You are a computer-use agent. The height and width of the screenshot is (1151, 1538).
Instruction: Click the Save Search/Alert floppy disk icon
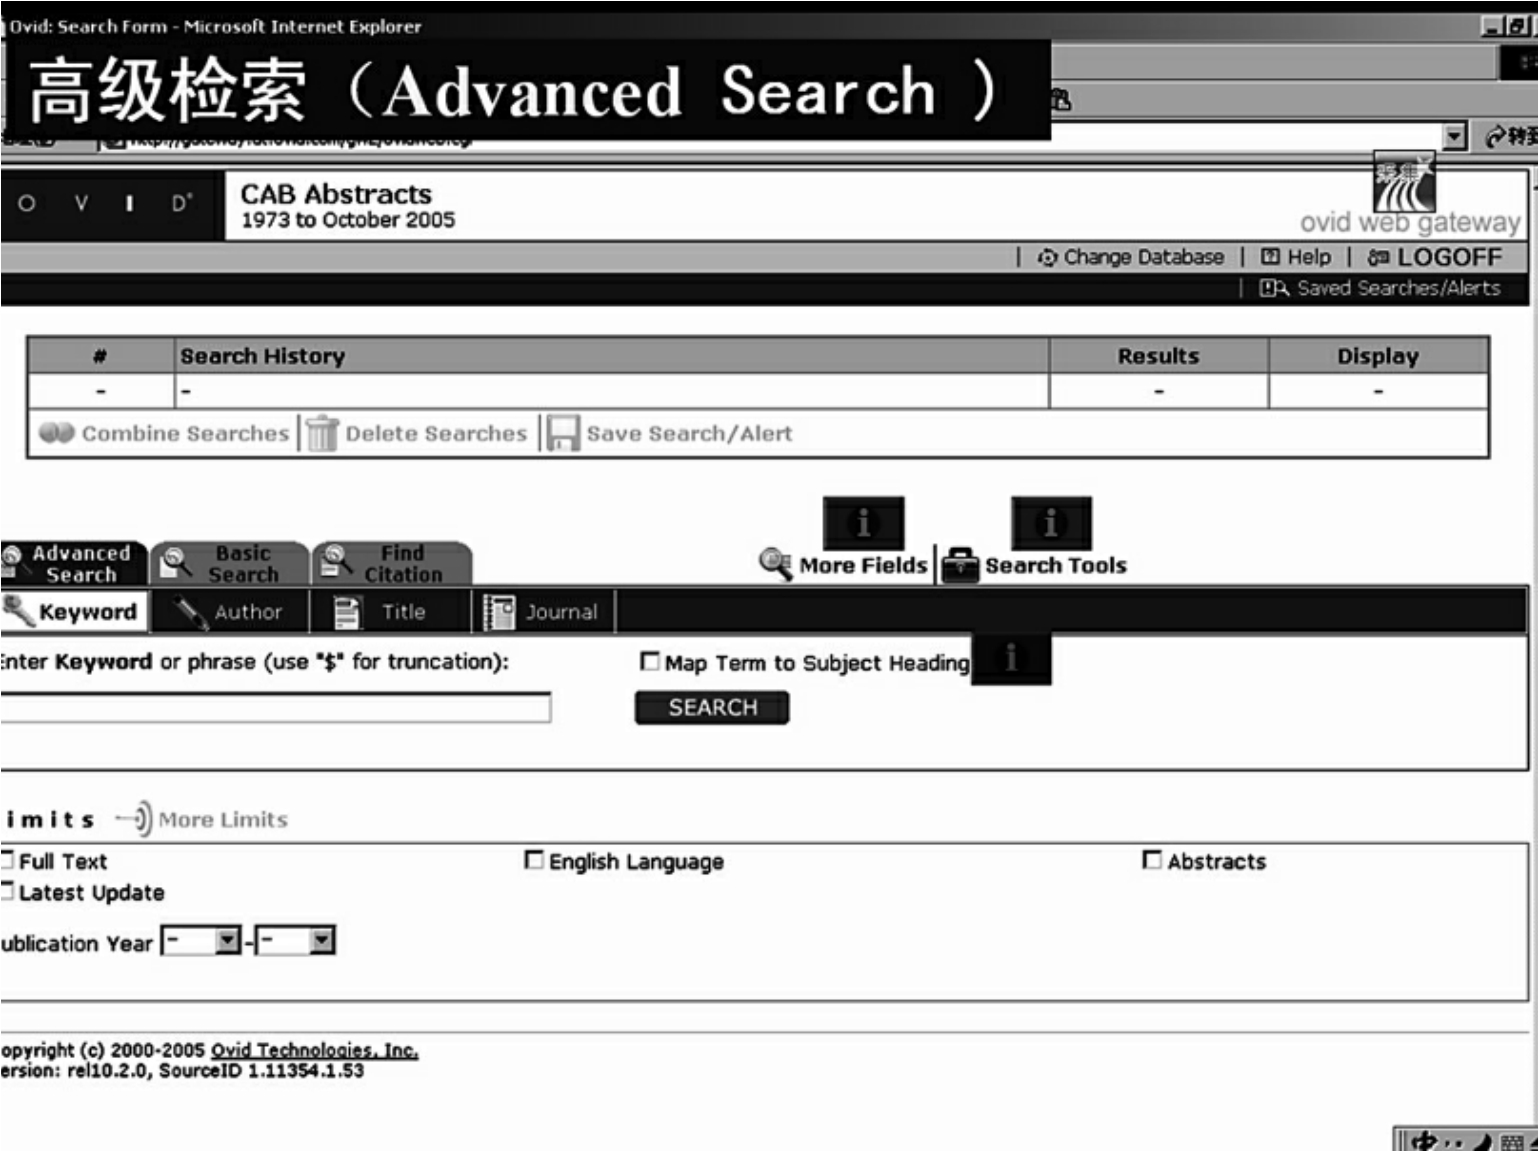pos(563,433)
